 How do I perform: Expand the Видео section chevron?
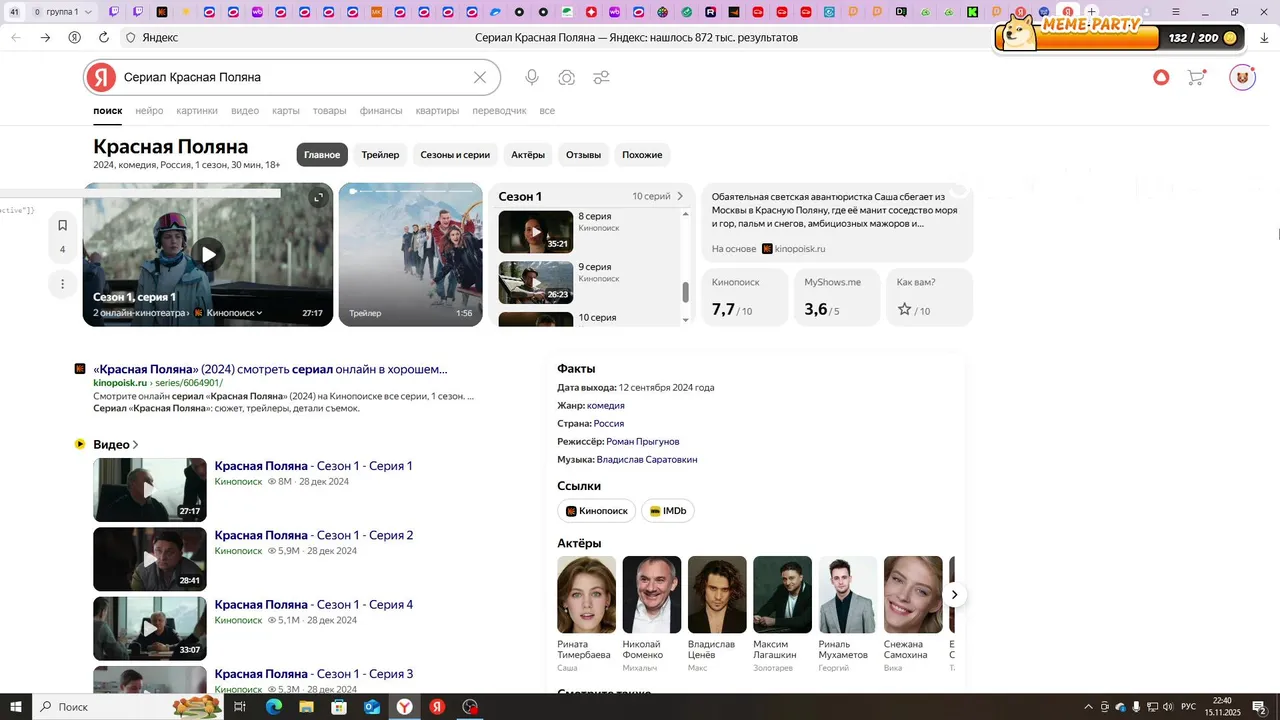[136, 445]
